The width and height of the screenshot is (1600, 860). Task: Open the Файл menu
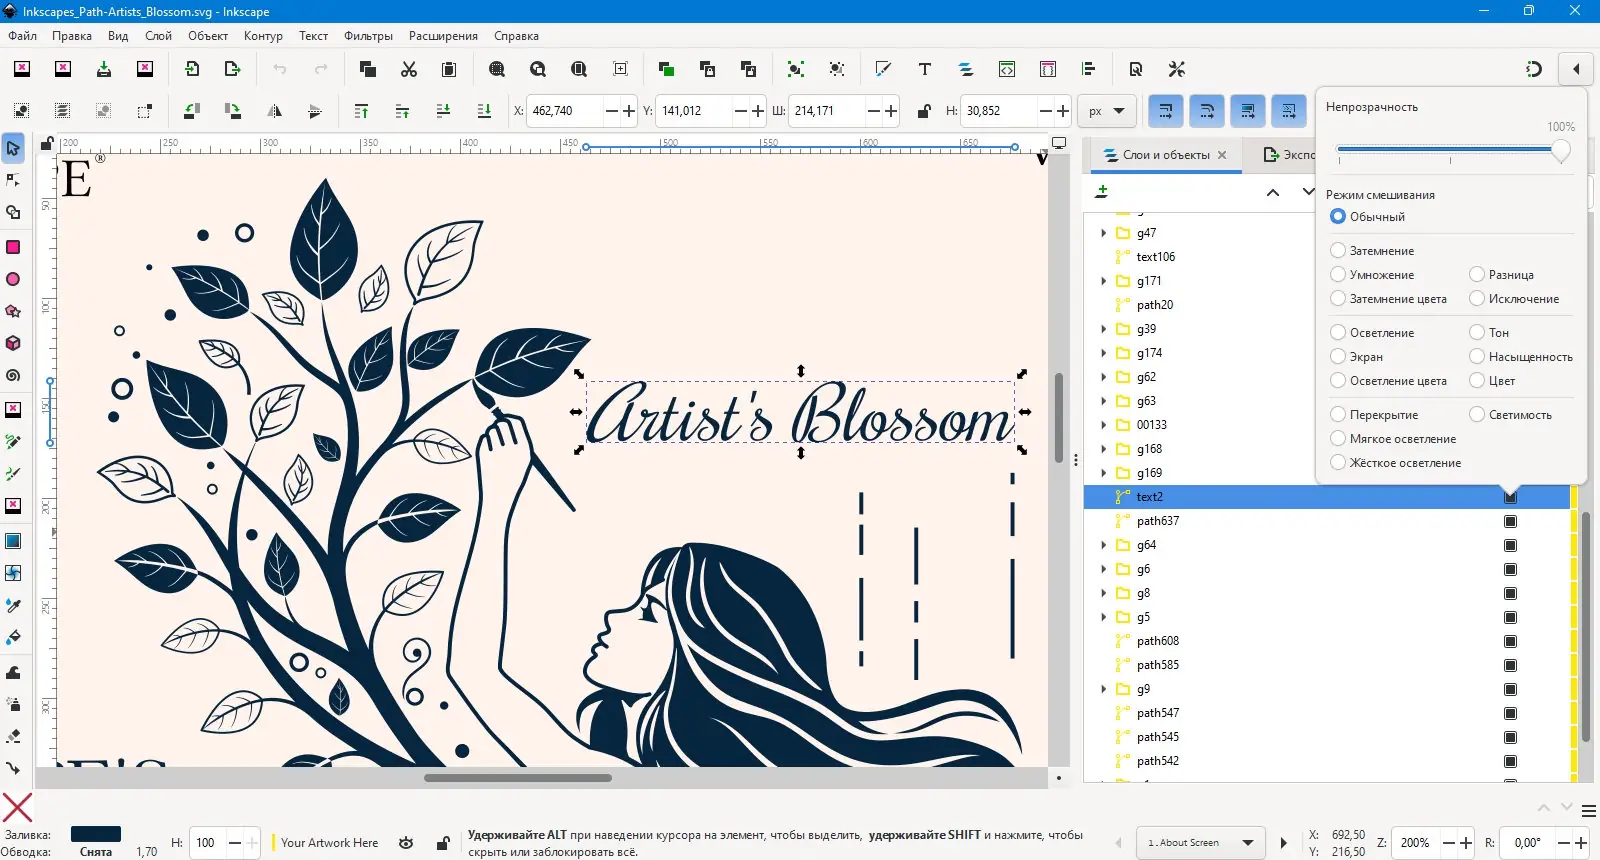point(23,36)
